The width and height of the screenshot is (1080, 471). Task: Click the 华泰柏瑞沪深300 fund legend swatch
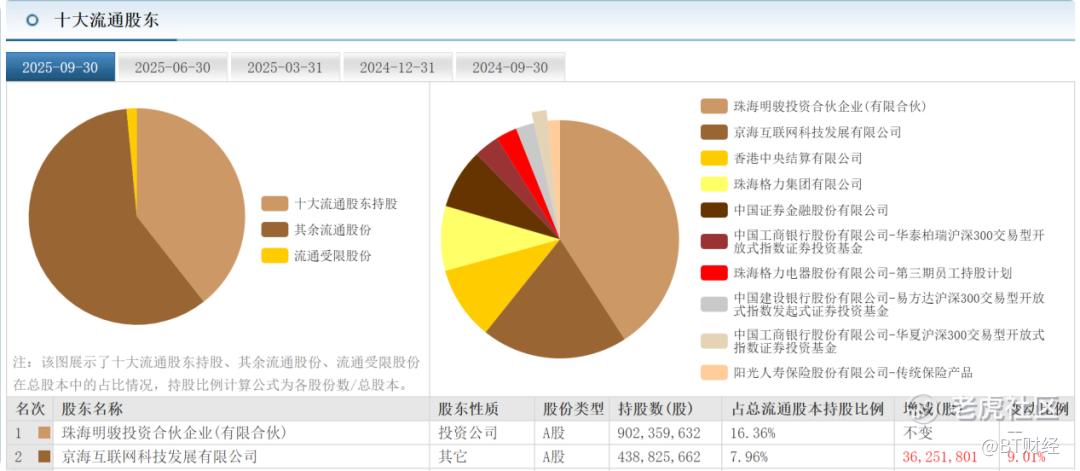pos(714,241)
